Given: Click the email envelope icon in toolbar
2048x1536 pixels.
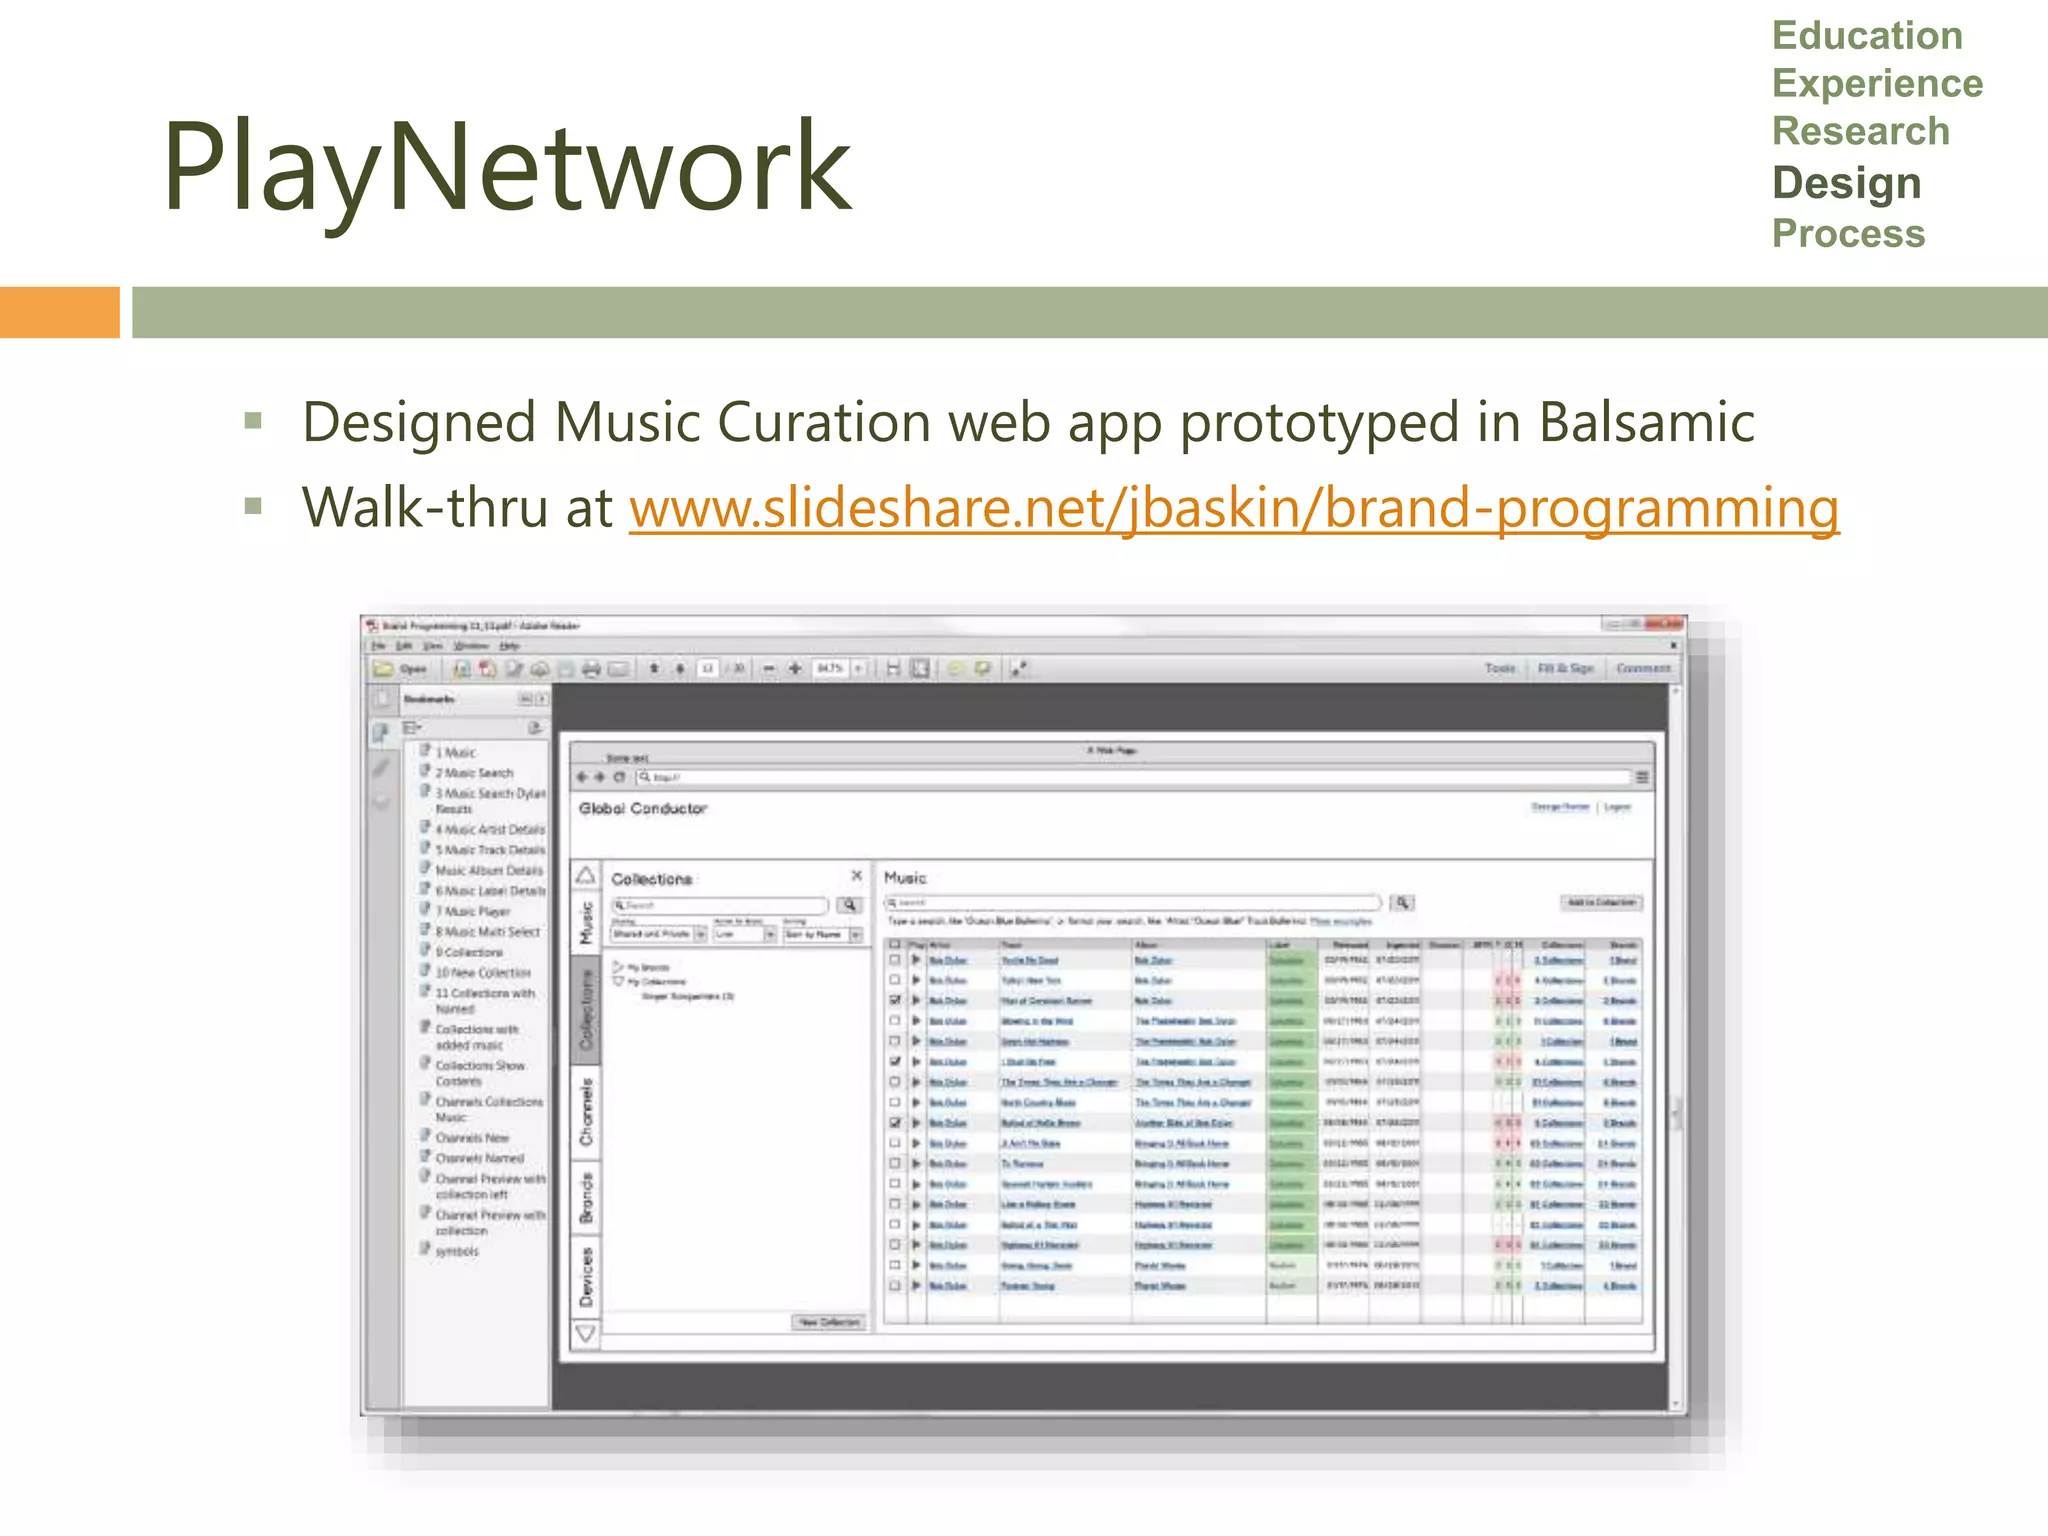Looking at the screenshot, I should [618, 668].
